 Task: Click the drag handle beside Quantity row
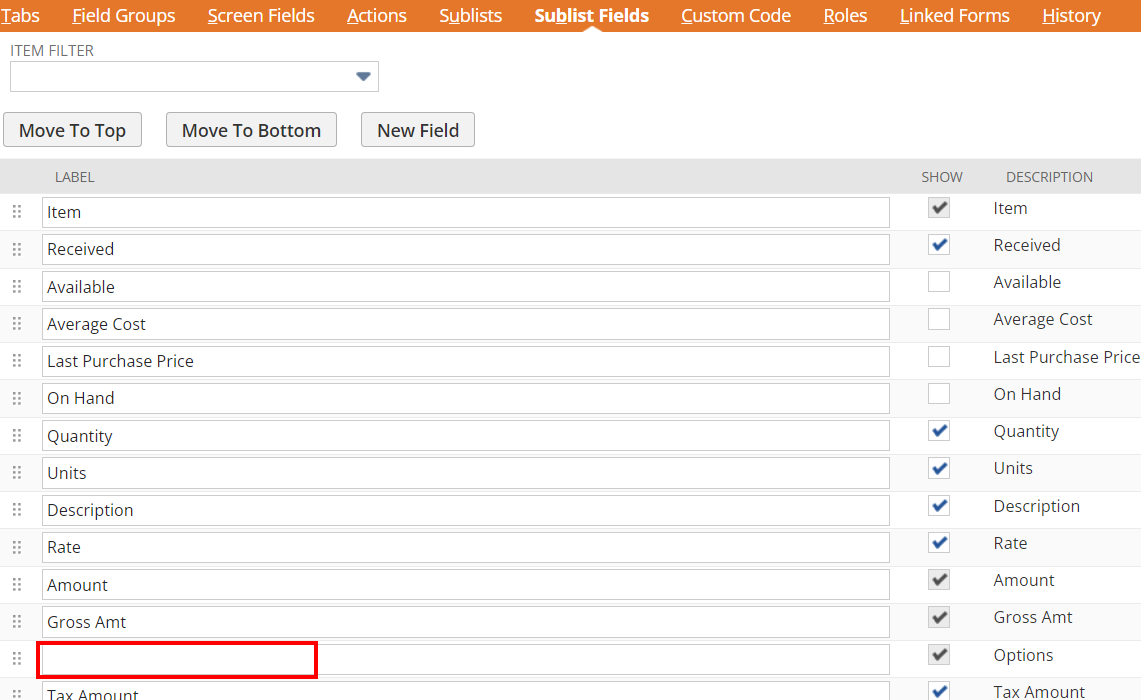[17, 436]
